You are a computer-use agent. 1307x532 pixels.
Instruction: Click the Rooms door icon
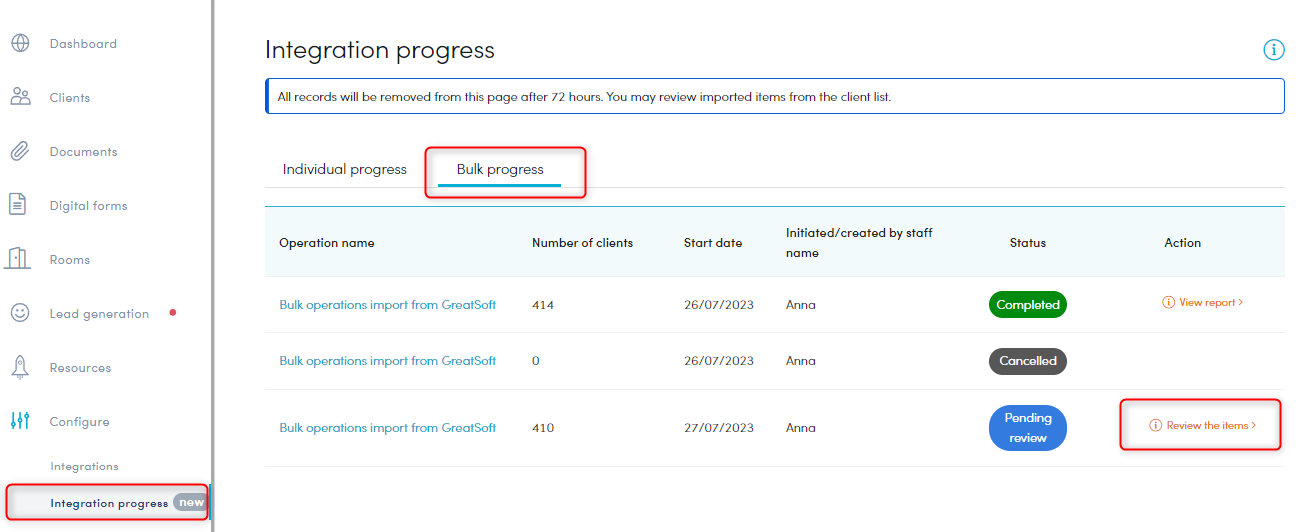pos(19,259)
